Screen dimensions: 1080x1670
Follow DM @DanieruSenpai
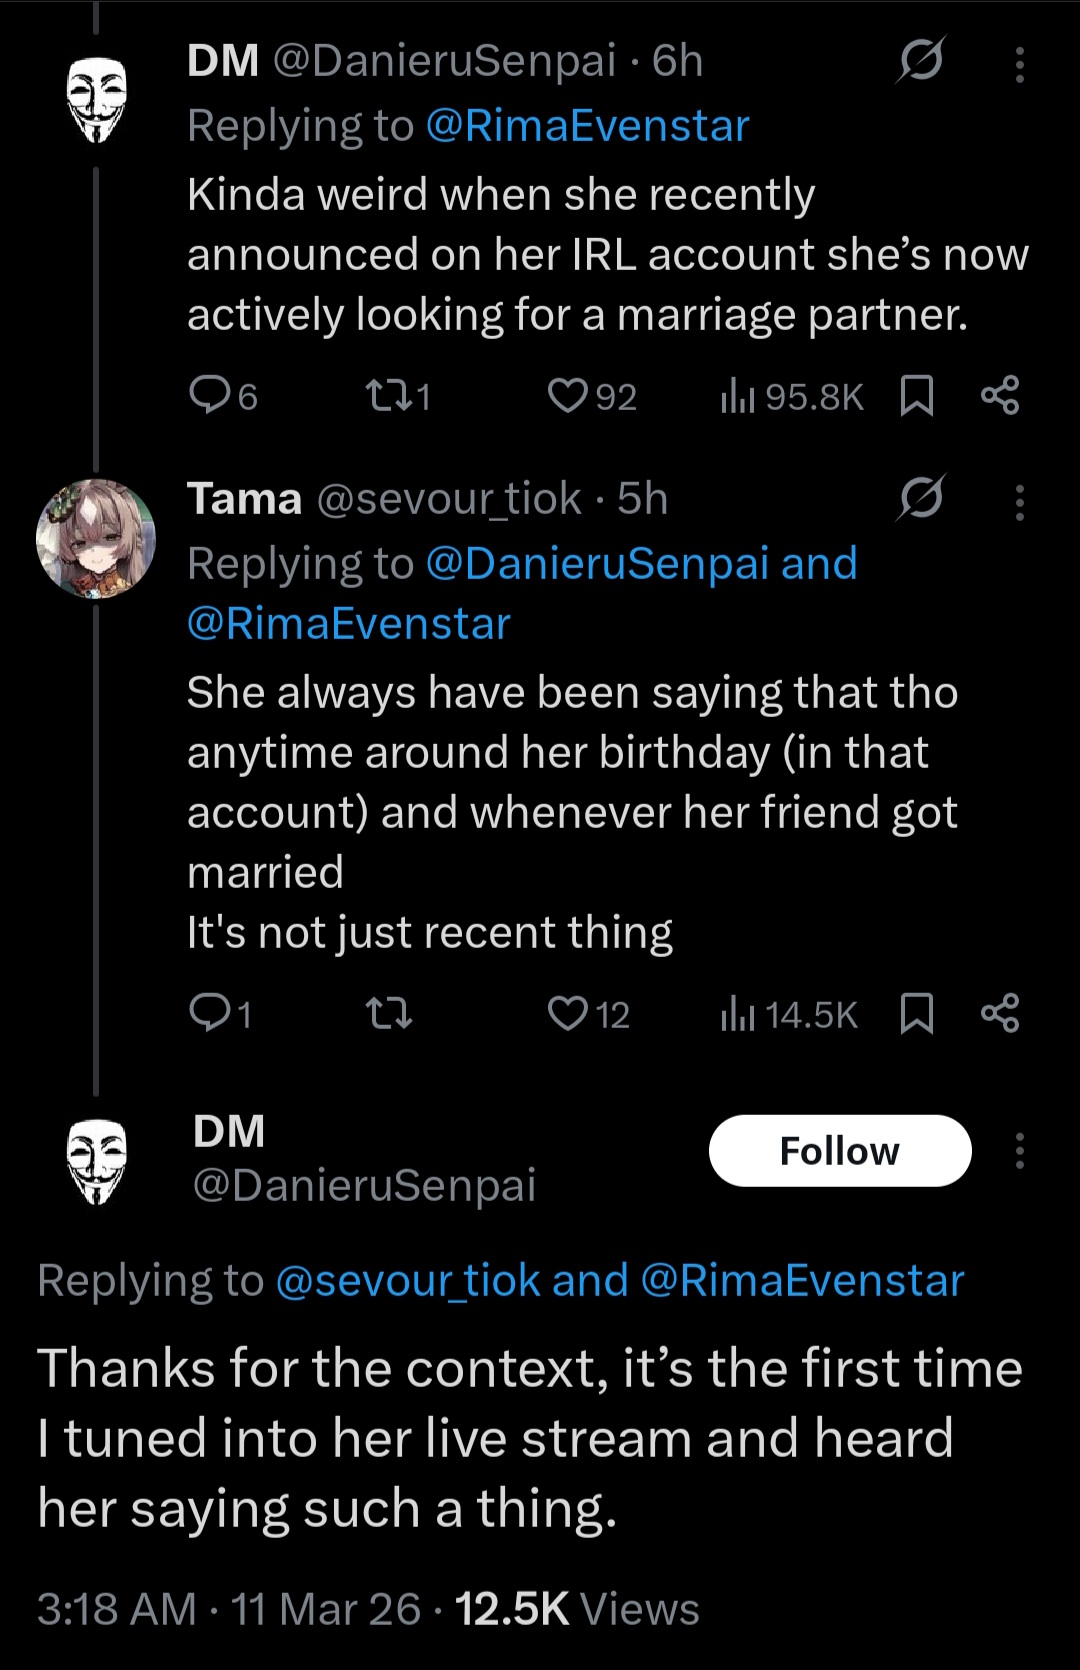click(840, 1151)
